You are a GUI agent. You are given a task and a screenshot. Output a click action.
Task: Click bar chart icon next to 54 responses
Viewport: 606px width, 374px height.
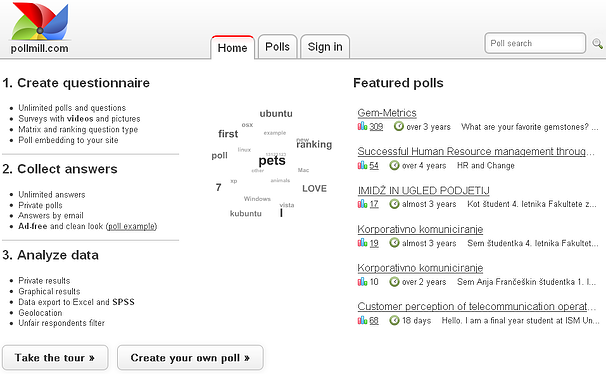pos(362,165)
